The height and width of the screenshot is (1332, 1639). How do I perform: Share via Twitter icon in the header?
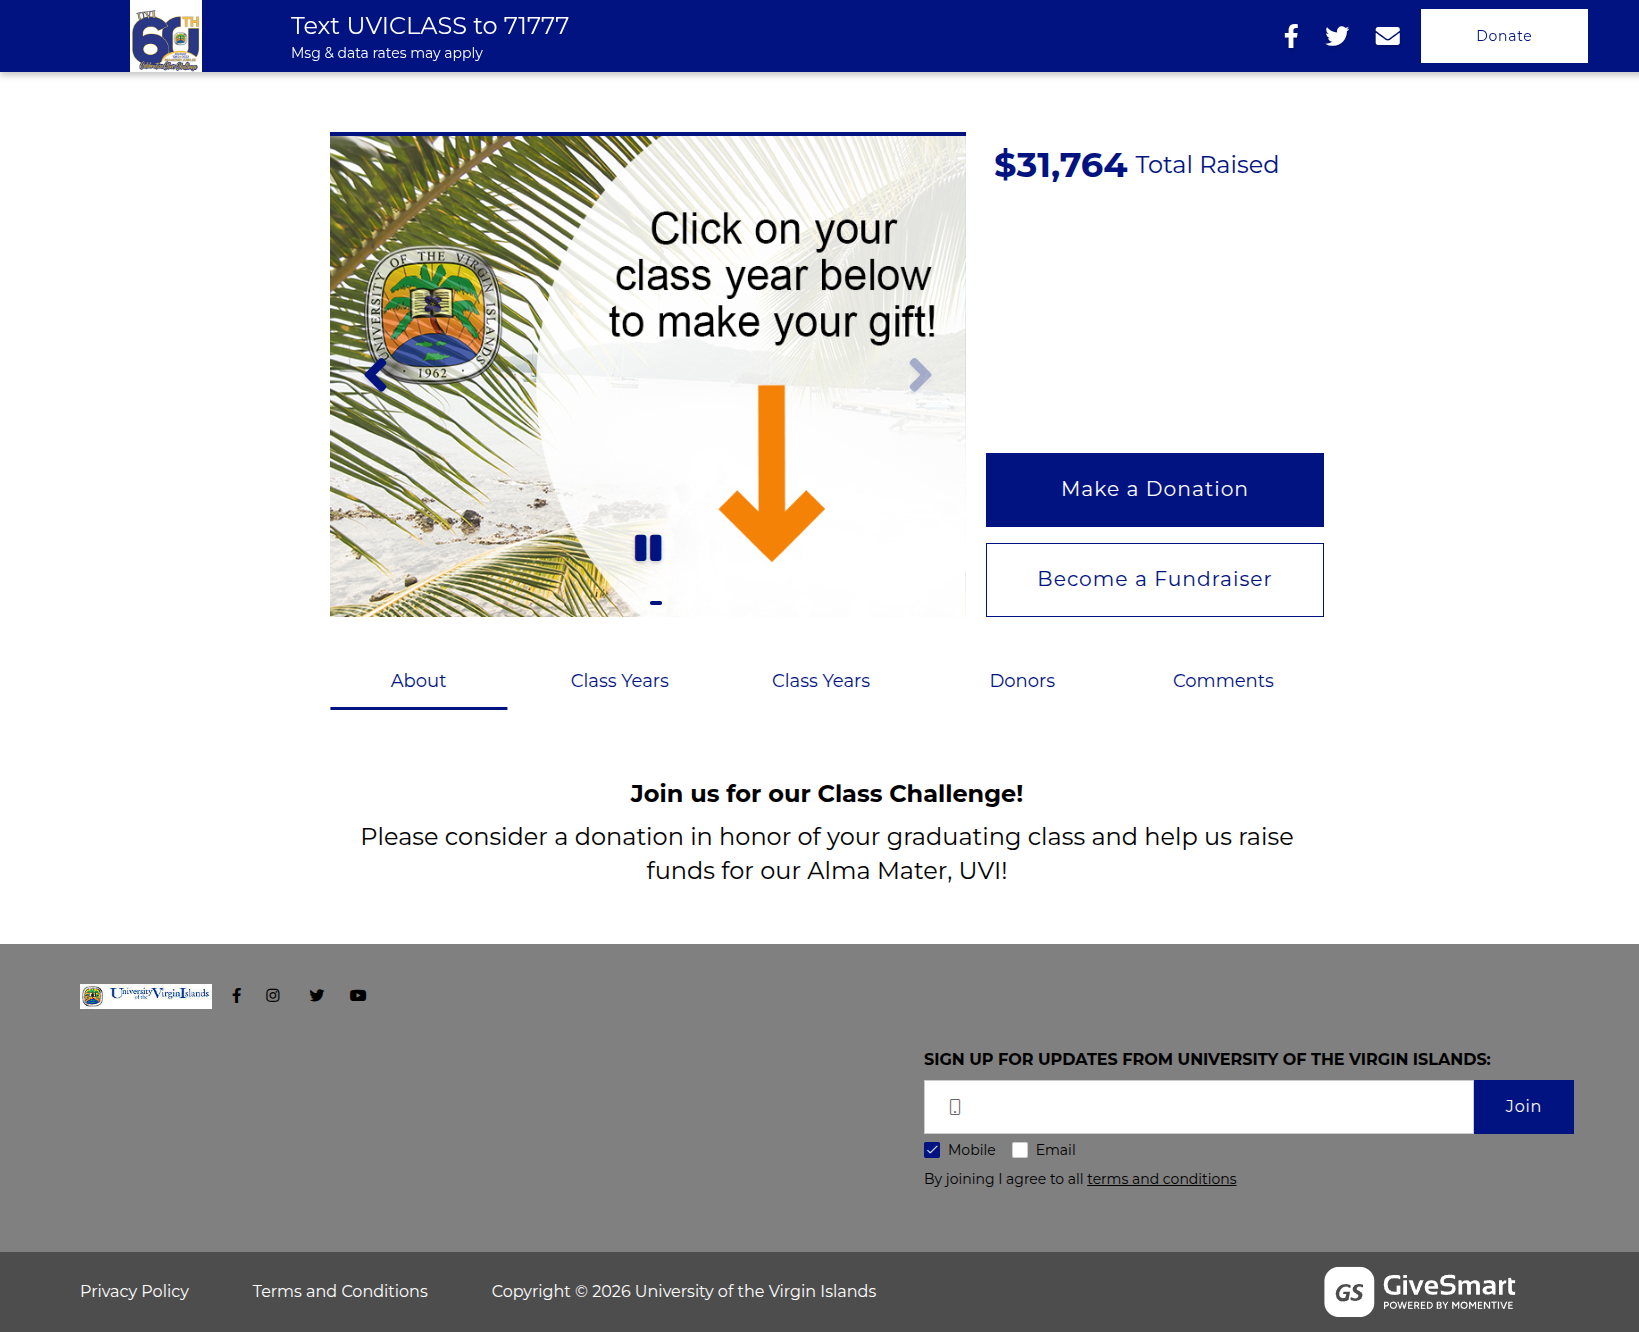pos(1337,36)
